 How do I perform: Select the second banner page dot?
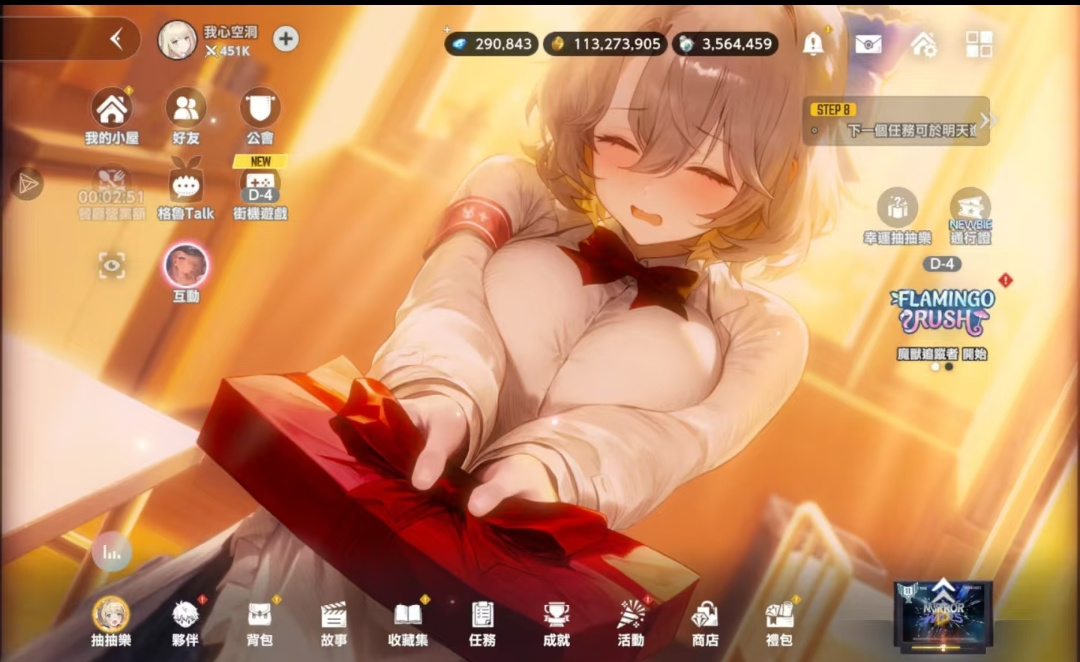pos(949,367)
